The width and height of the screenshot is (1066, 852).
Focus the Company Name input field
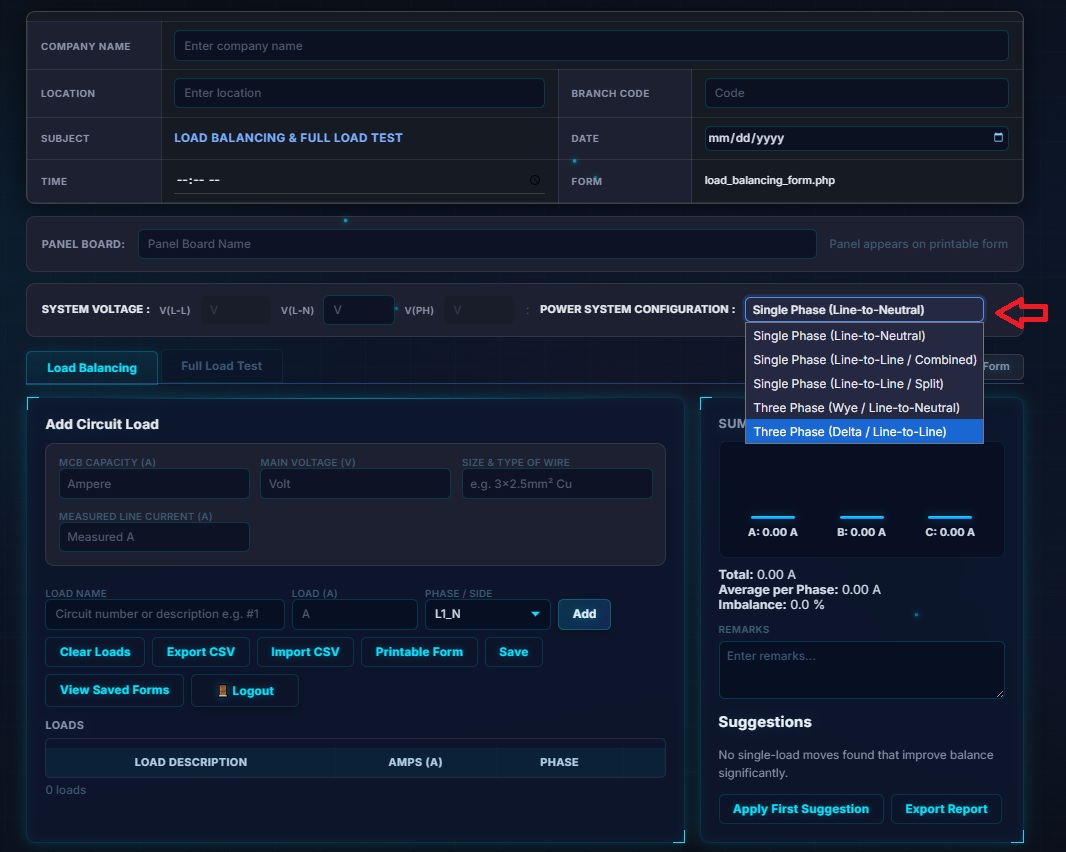tap(590, 46)
